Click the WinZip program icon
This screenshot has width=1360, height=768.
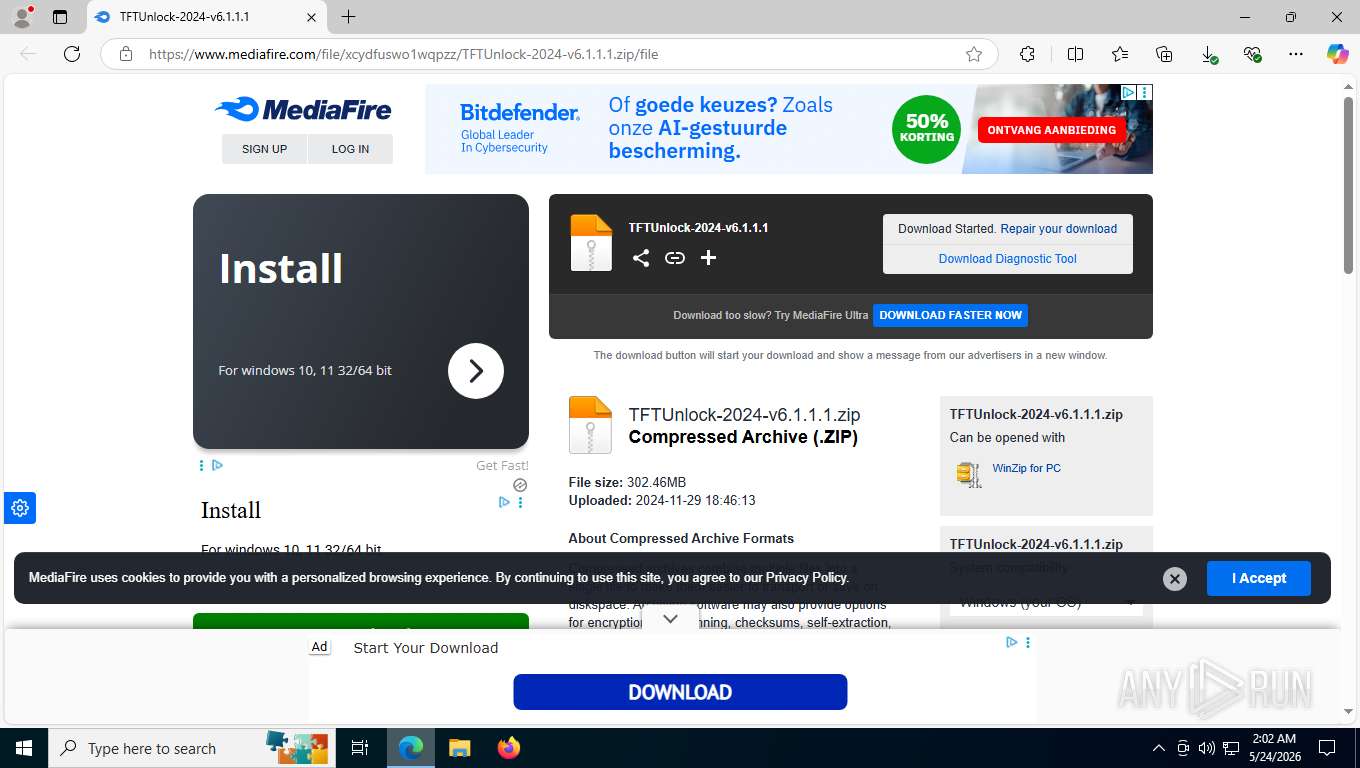[x=968, y=474]
